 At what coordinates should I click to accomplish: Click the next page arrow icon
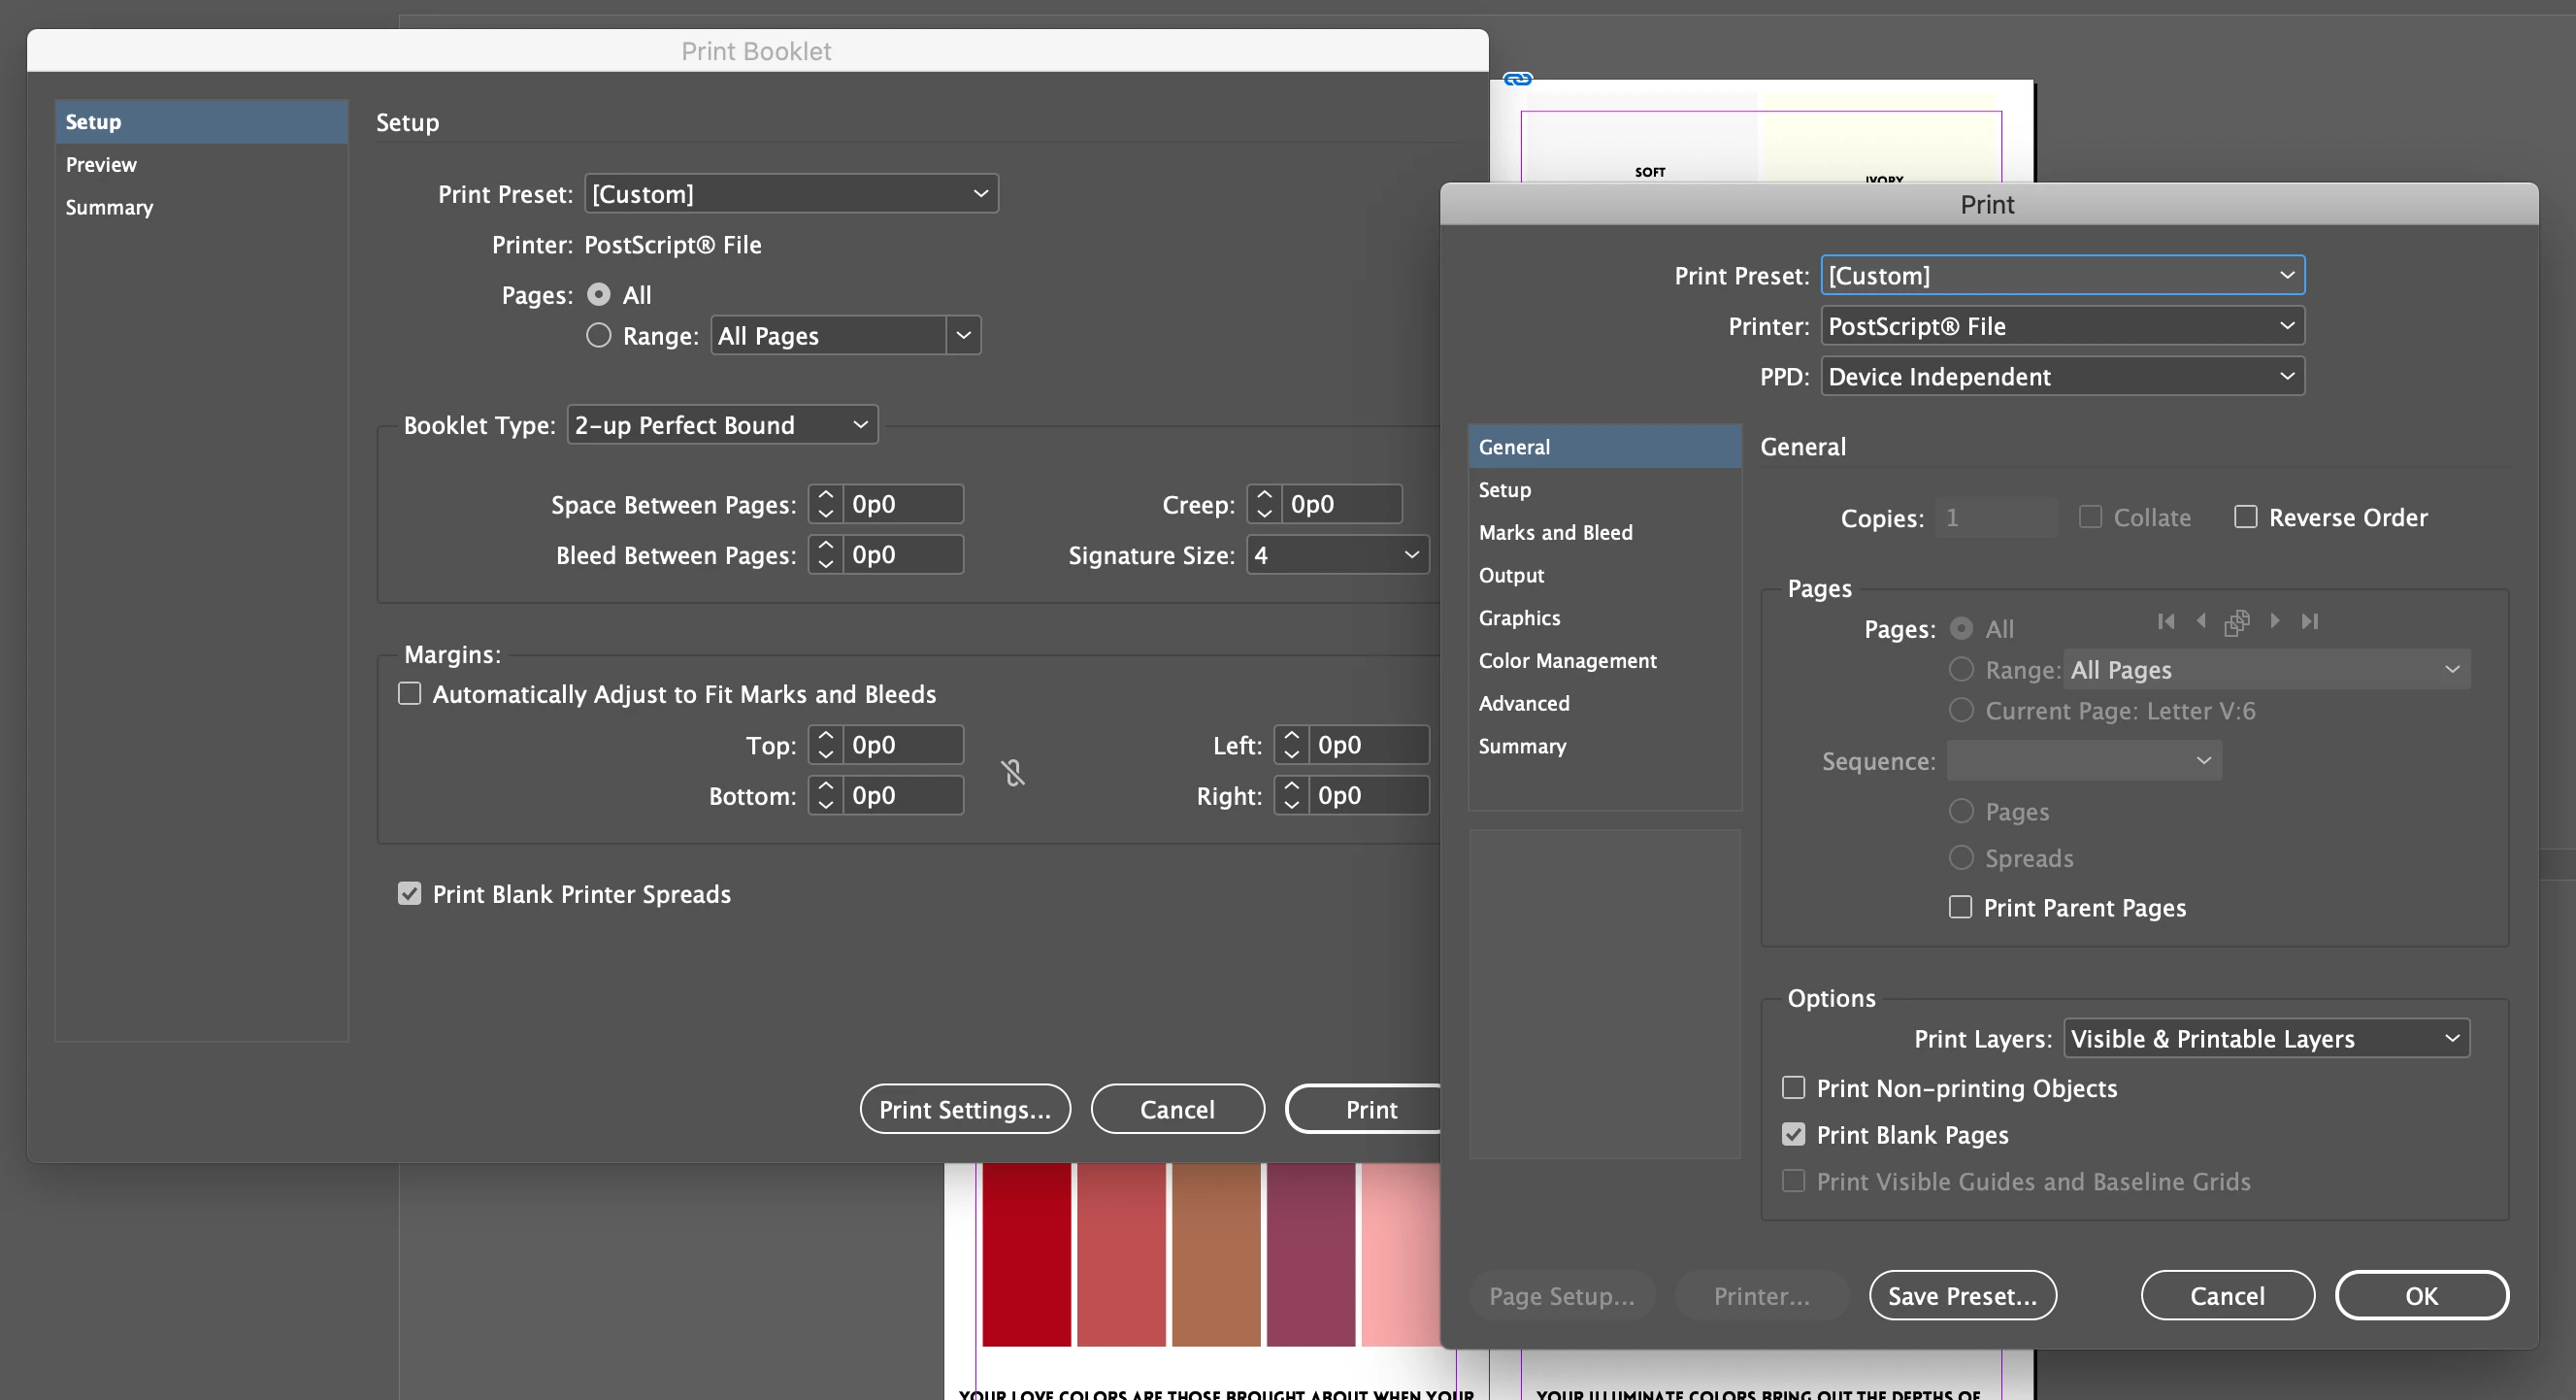coord(2275,622)
